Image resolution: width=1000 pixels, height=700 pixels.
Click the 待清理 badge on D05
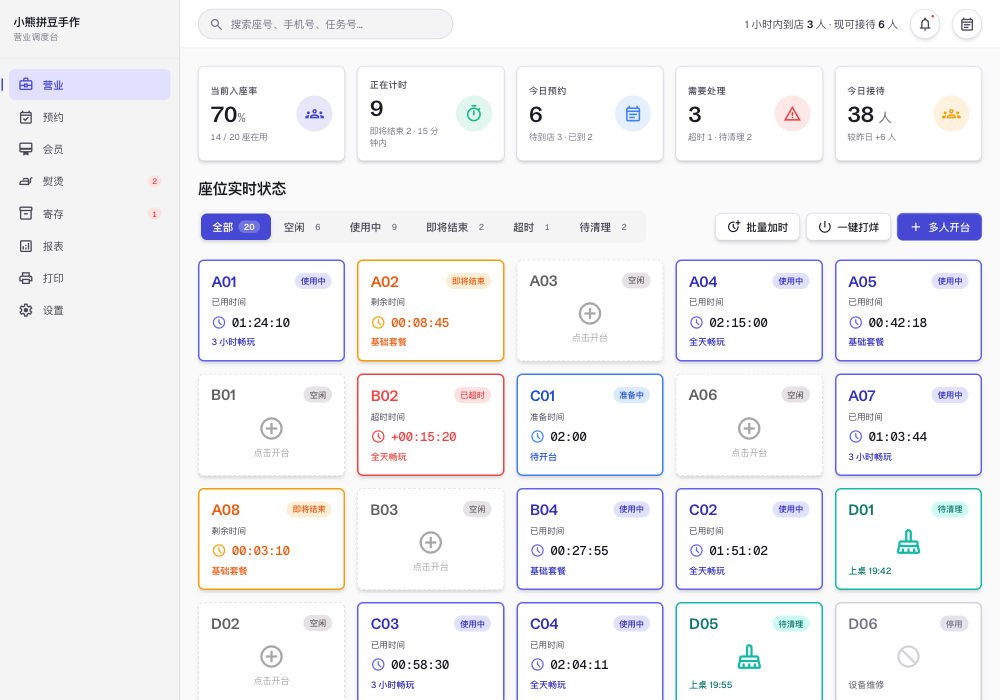(x=791, y=624)
